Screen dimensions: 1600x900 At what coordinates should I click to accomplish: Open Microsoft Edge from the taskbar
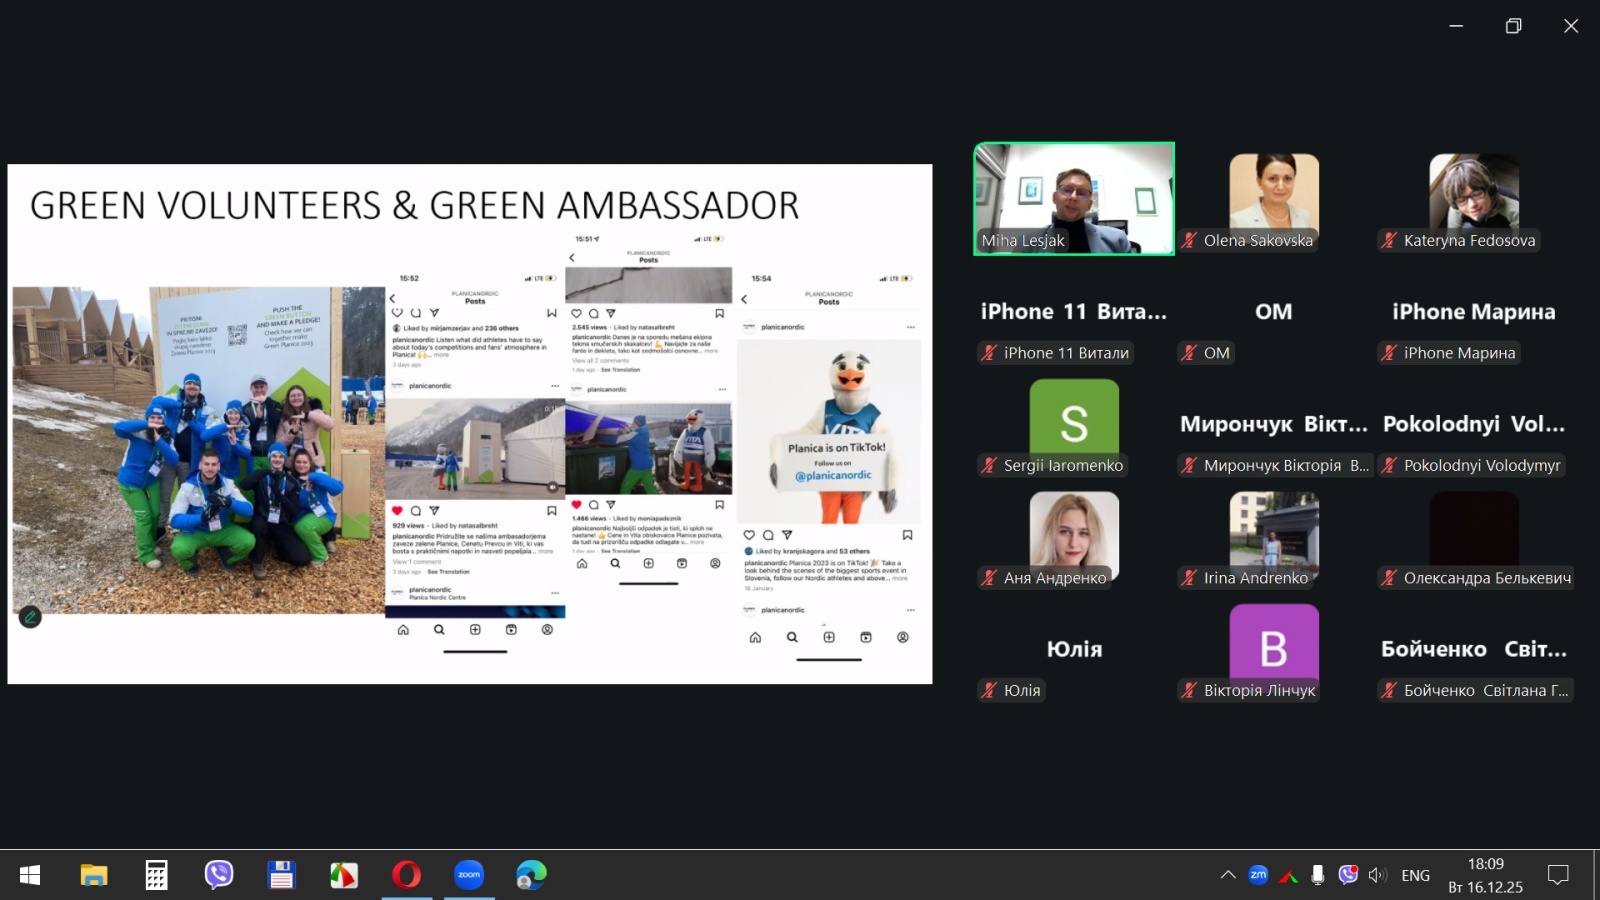click(531, 875)
